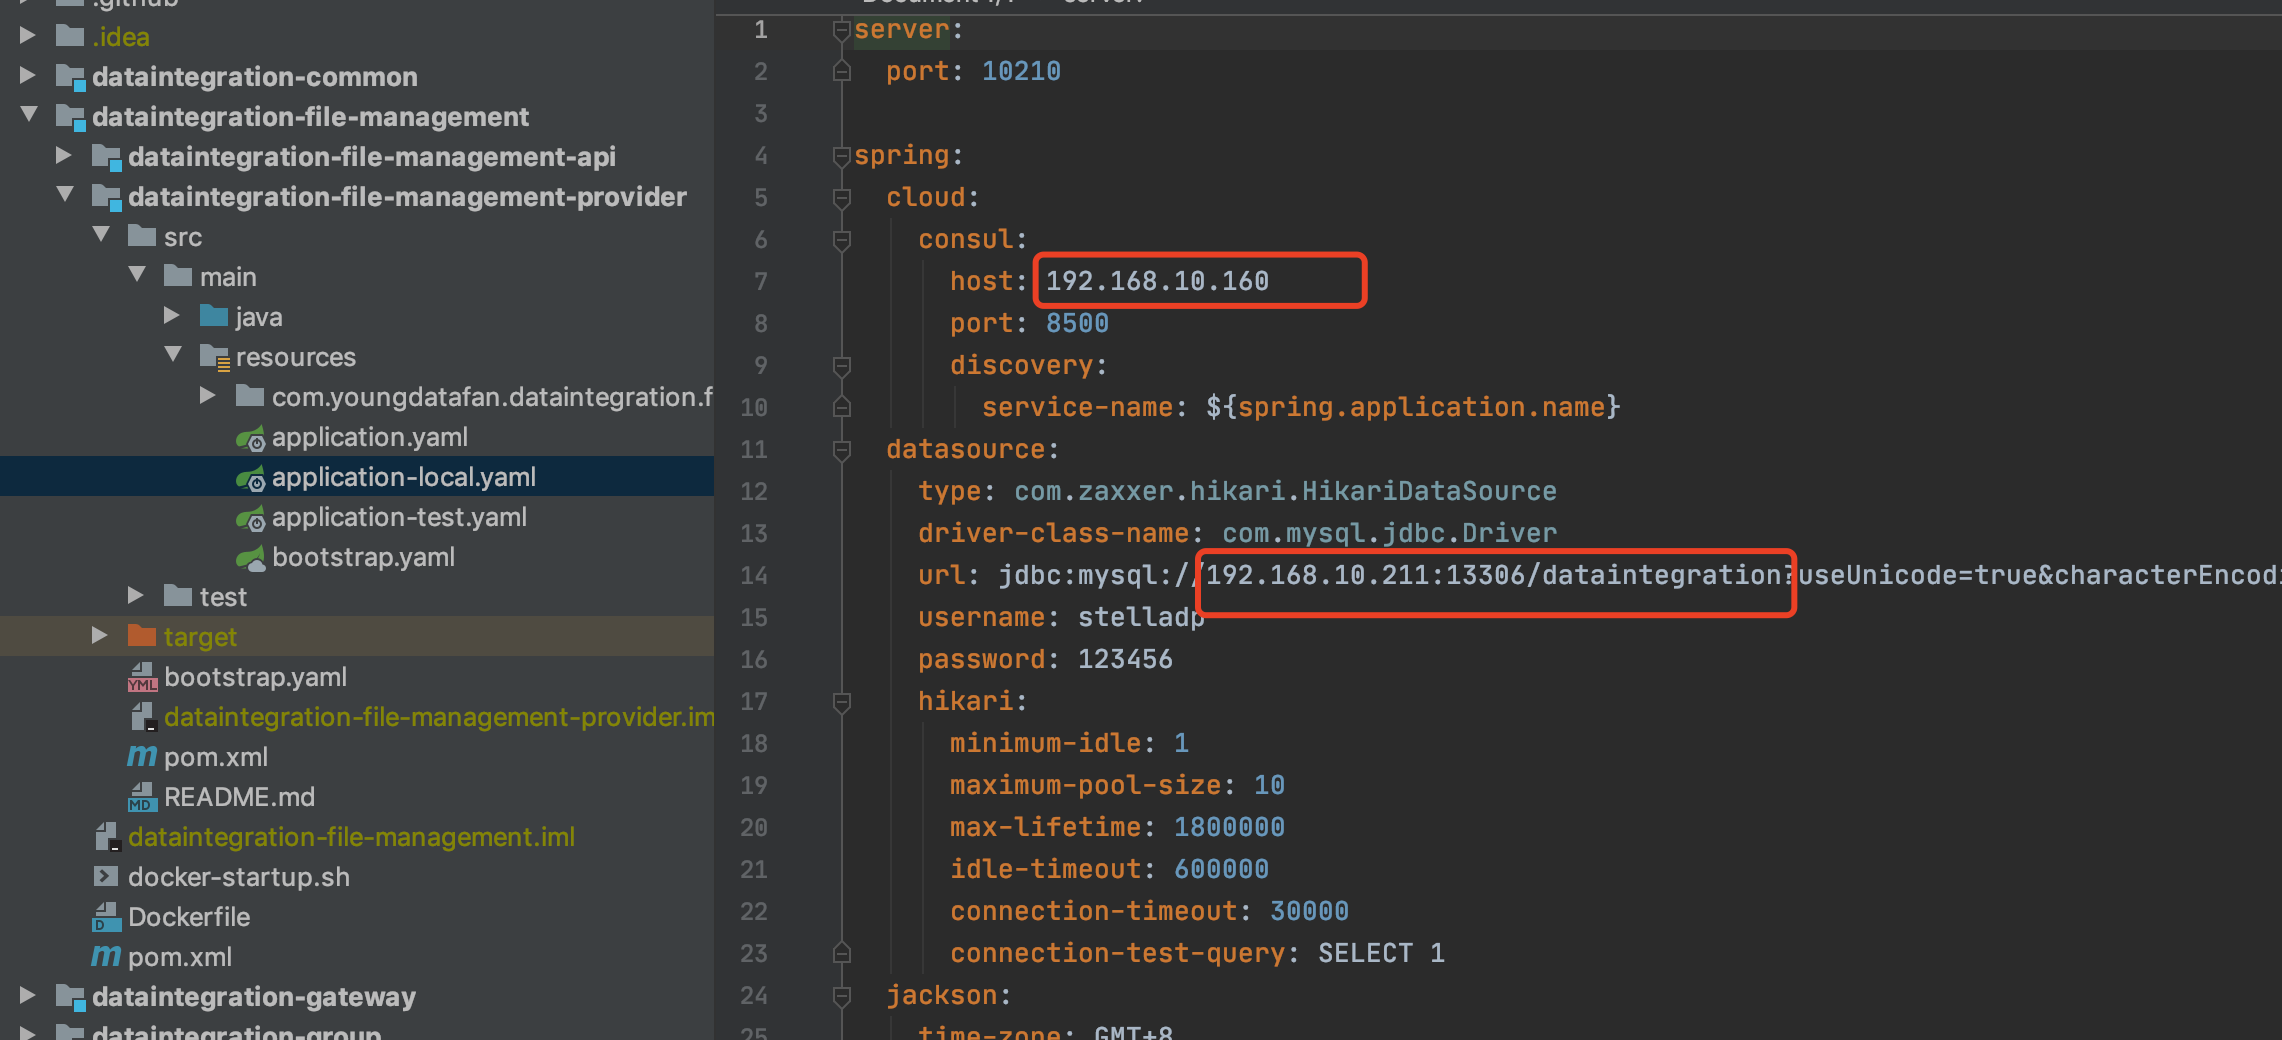Image resolution: width=2282 pixels, height=1040 pixels.
Task: Click the YML file icon next to bootstrap.yaml
Action: (143, 677)
